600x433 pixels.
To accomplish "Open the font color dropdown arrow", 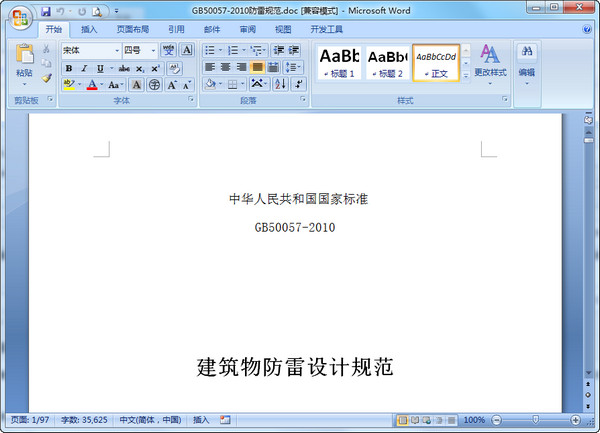I will [102, 85].
